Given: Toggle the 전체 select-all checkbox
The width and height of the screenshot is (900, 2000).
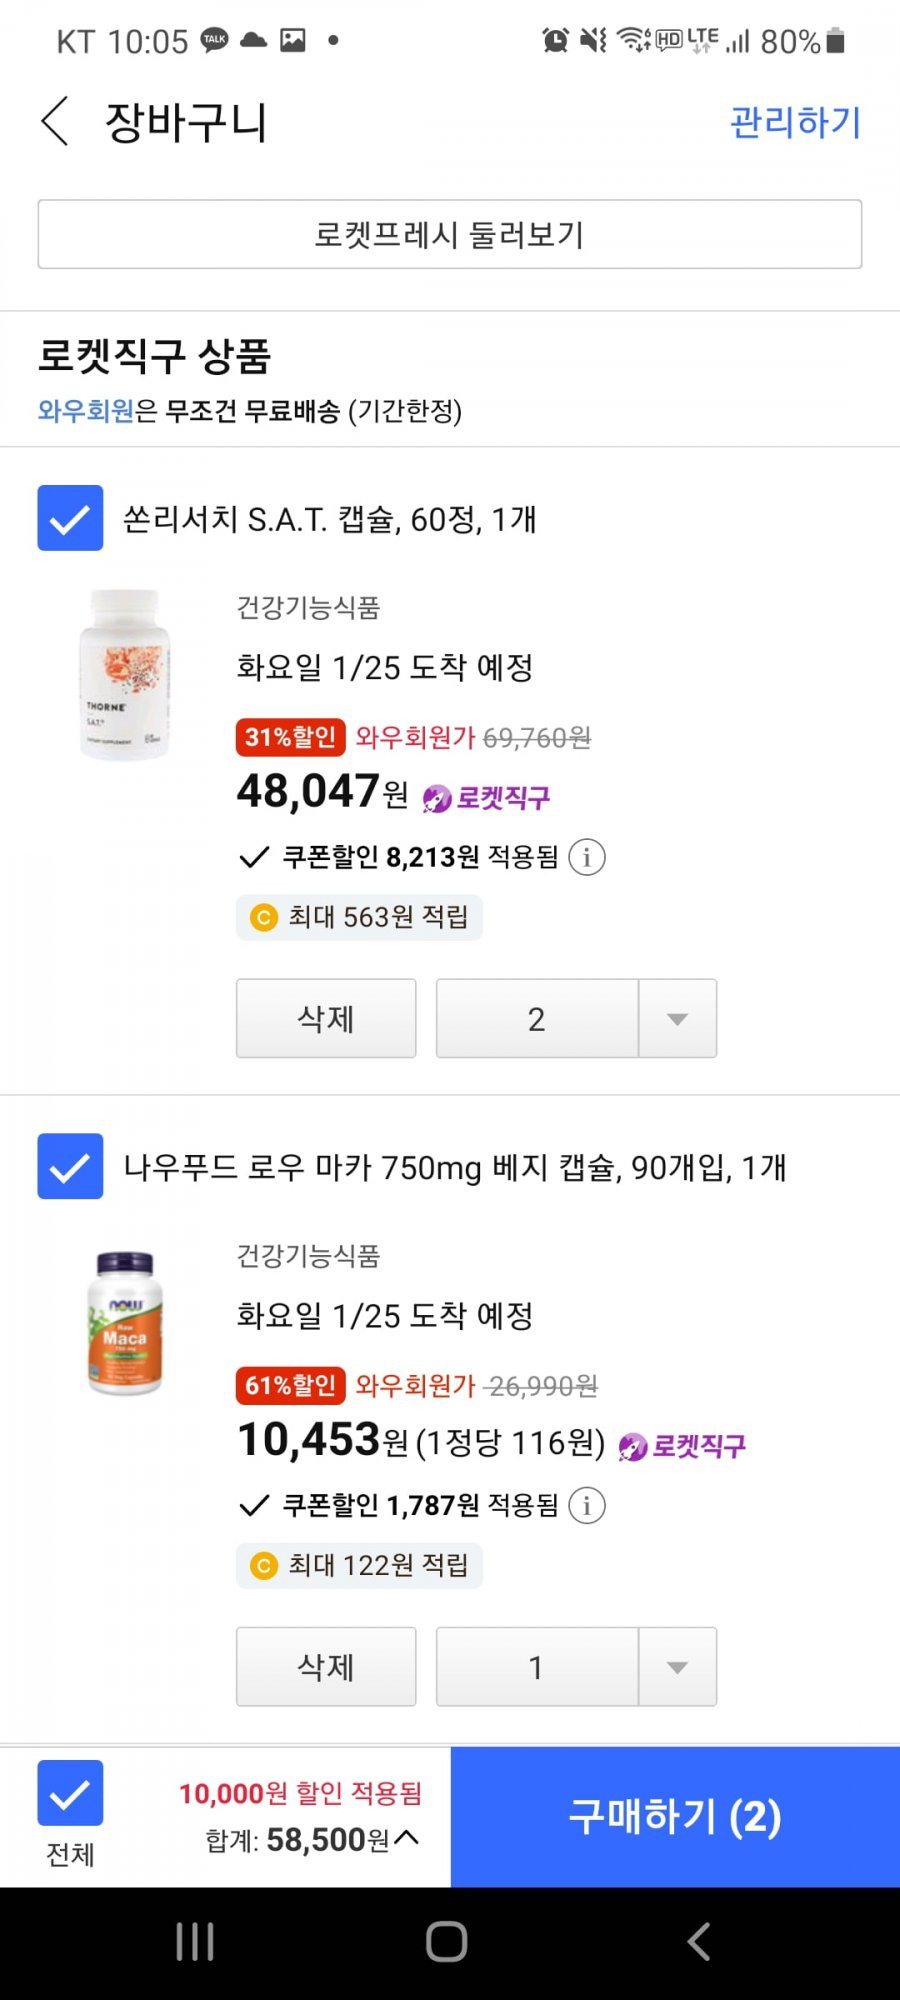Looking at the screenshot, I should coord(70,1793).
